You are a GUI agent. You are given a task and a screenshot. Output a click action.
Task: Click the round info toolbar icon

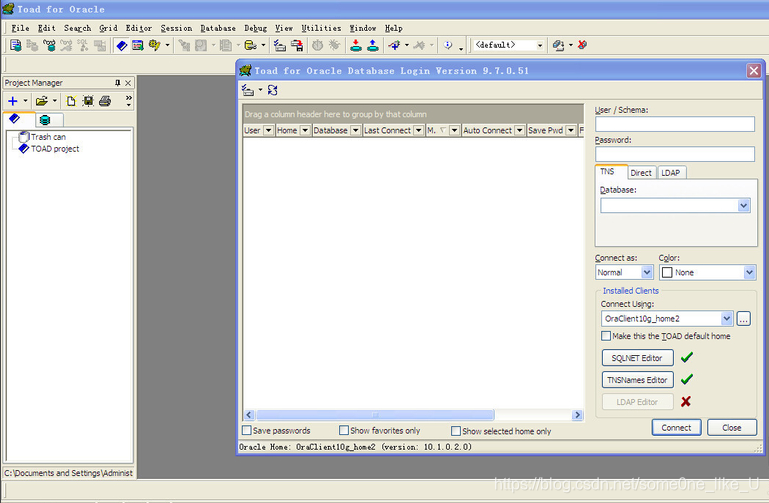click(448, 45)
